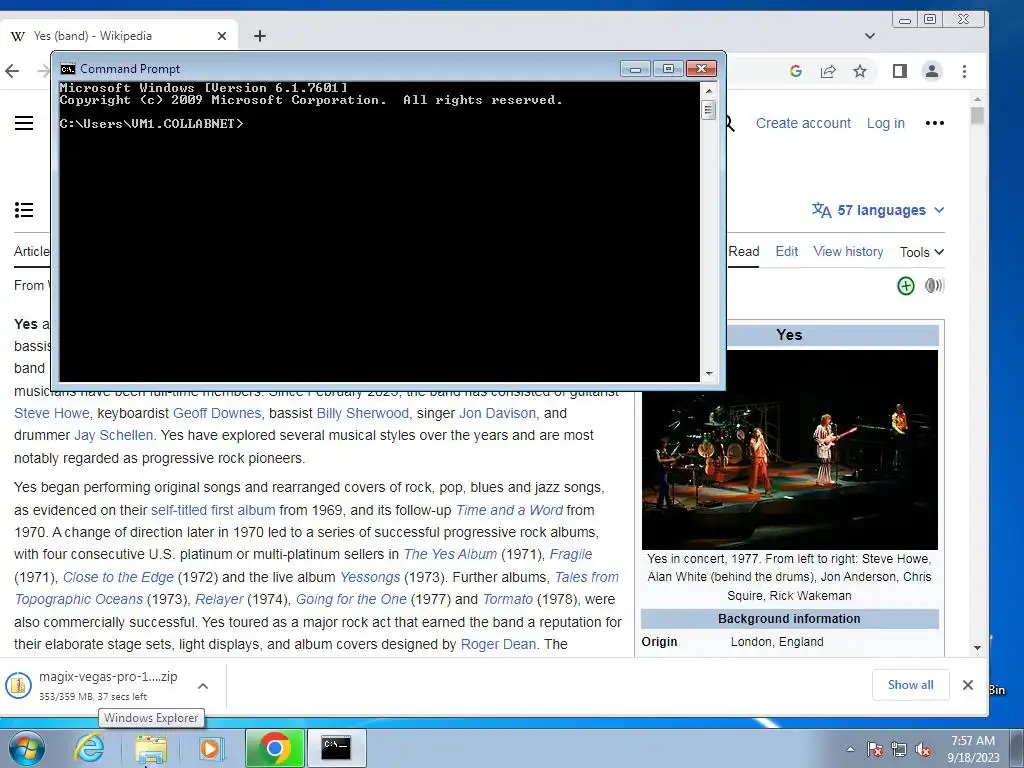Viewport: 1024px width, 768px height.
Task: Open Chrome profile avatar
Action: (932, 71)
